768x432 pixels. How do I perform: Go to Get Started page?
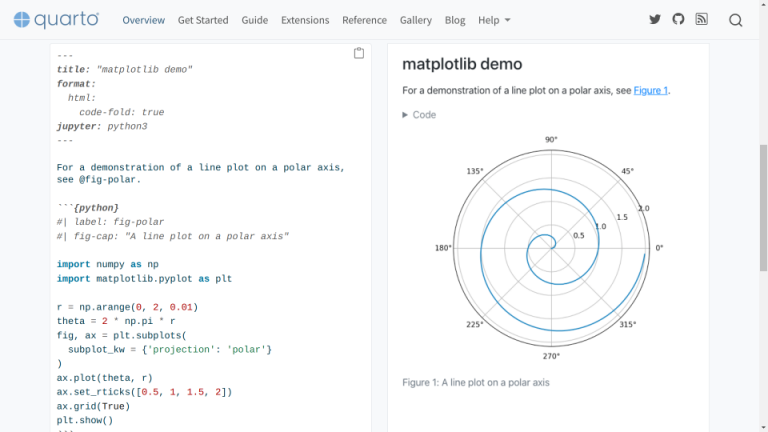[203, 20]
